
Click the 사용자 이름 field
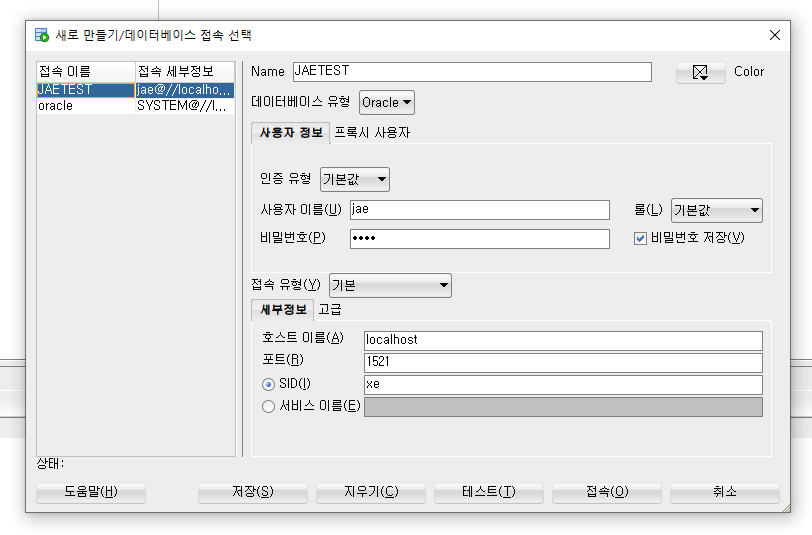point(480,210)
